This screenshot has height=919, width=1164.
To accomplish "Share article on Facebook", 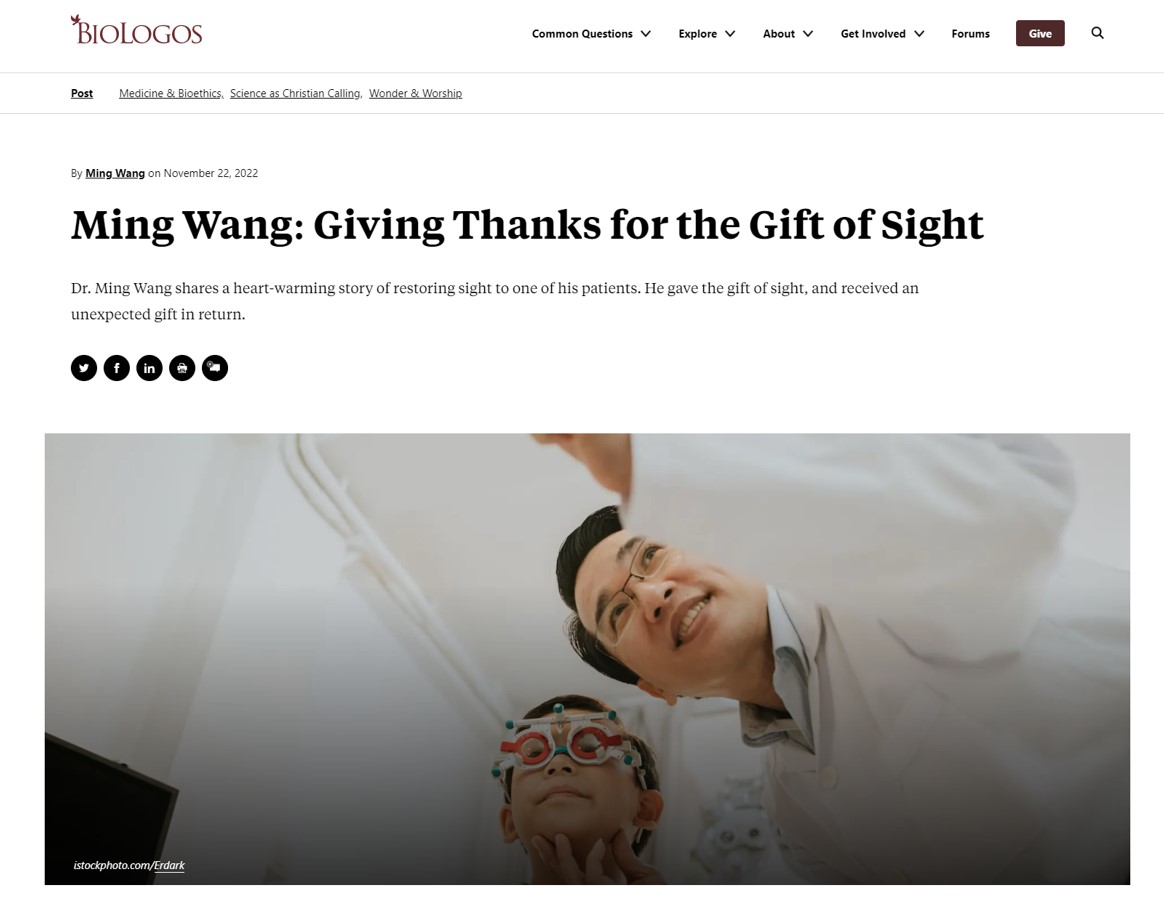I will tap(117, 368).
